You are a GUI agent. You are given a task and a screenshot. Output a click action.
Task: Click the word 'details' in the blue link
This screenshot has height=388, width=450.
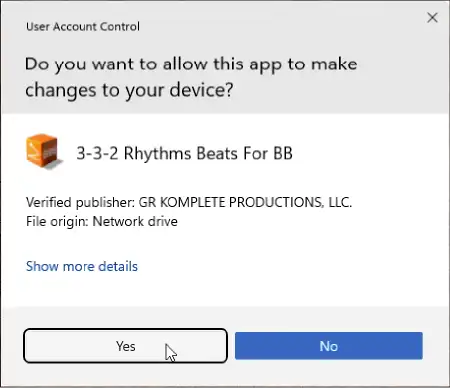(118, 266)
